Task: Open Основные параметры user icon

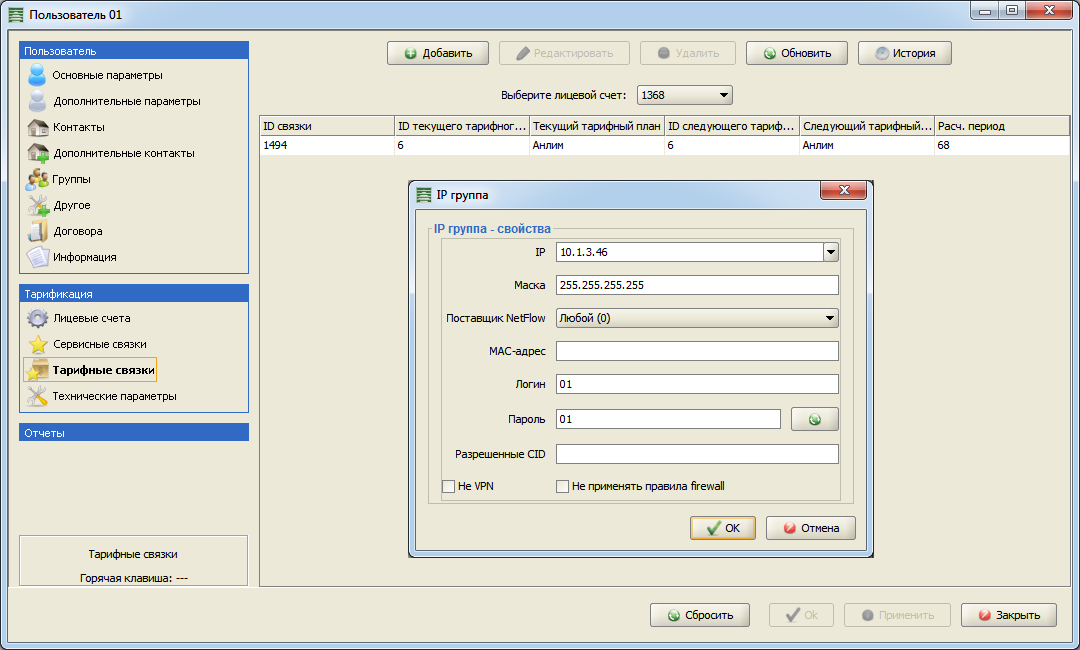Action: [38, 75]
